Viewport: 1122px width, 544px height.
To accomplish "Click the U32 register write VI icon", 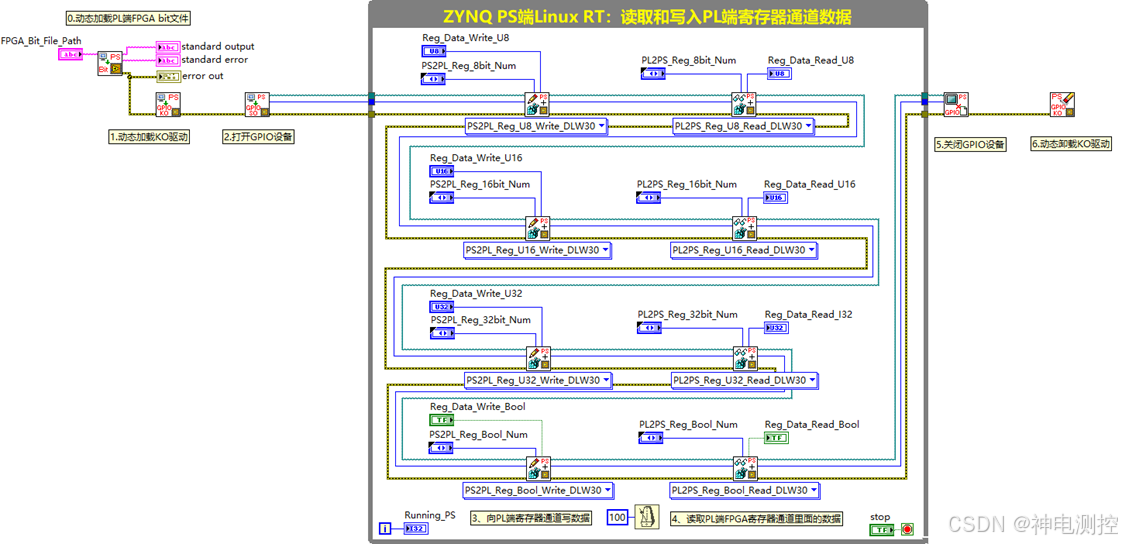I will pyautogui.click(x=538, y=358).
